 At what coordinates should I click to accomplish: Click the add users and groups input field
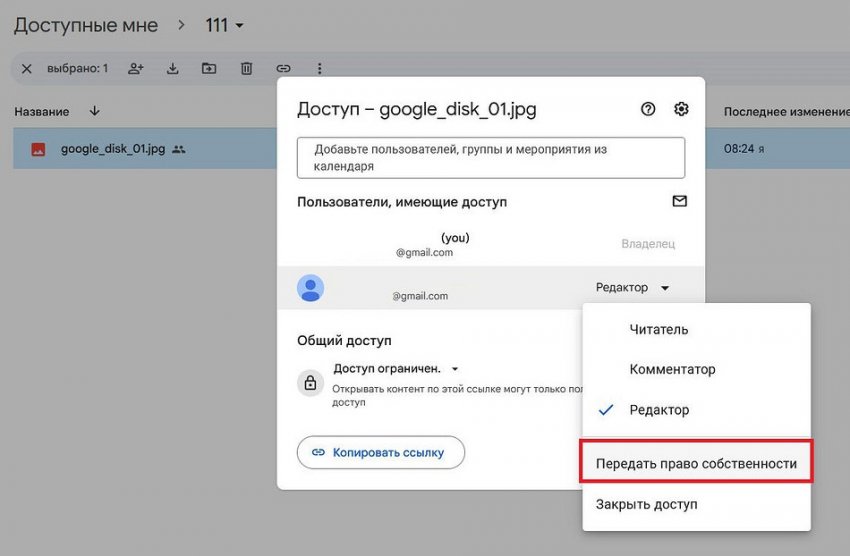click(x=490, y=158)
